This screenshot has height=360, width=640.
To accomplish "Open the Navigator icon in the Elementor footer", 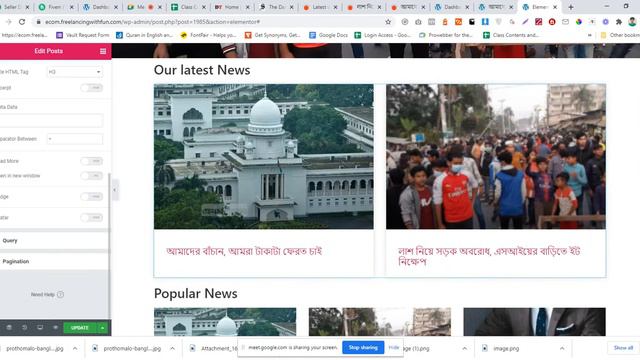I will point(9,328).
